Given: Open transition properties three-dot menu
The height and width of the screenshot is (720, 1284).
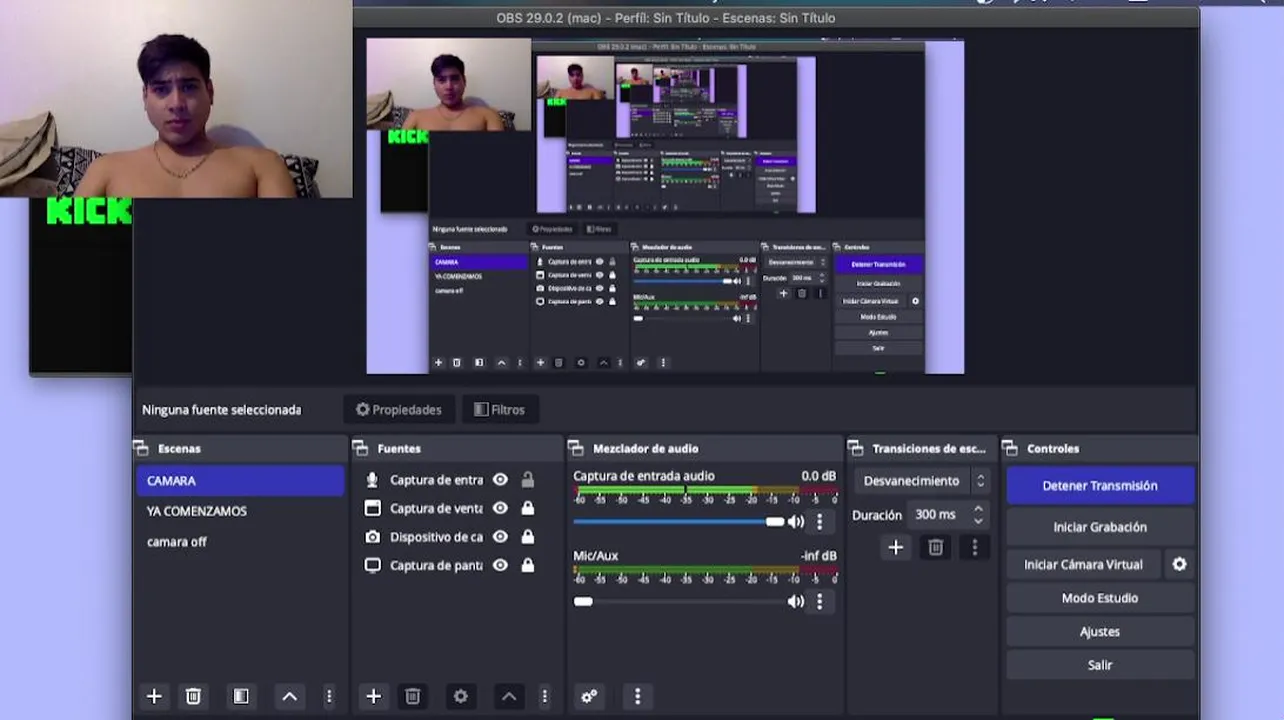Looking at the screenshot, I should pyautogui.click(x=975, y=547).
